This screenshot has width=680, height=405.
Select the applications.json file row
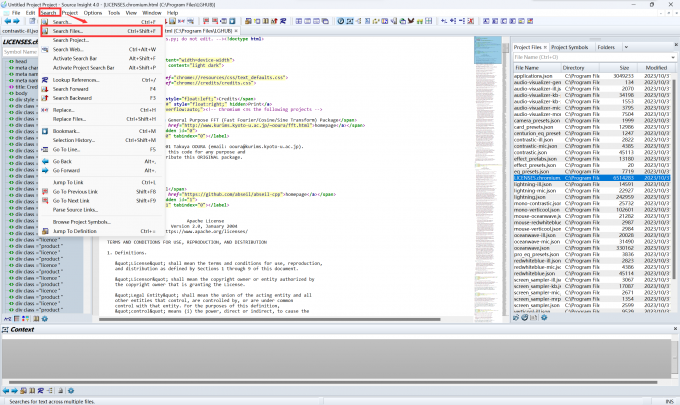tap(592, 76)
